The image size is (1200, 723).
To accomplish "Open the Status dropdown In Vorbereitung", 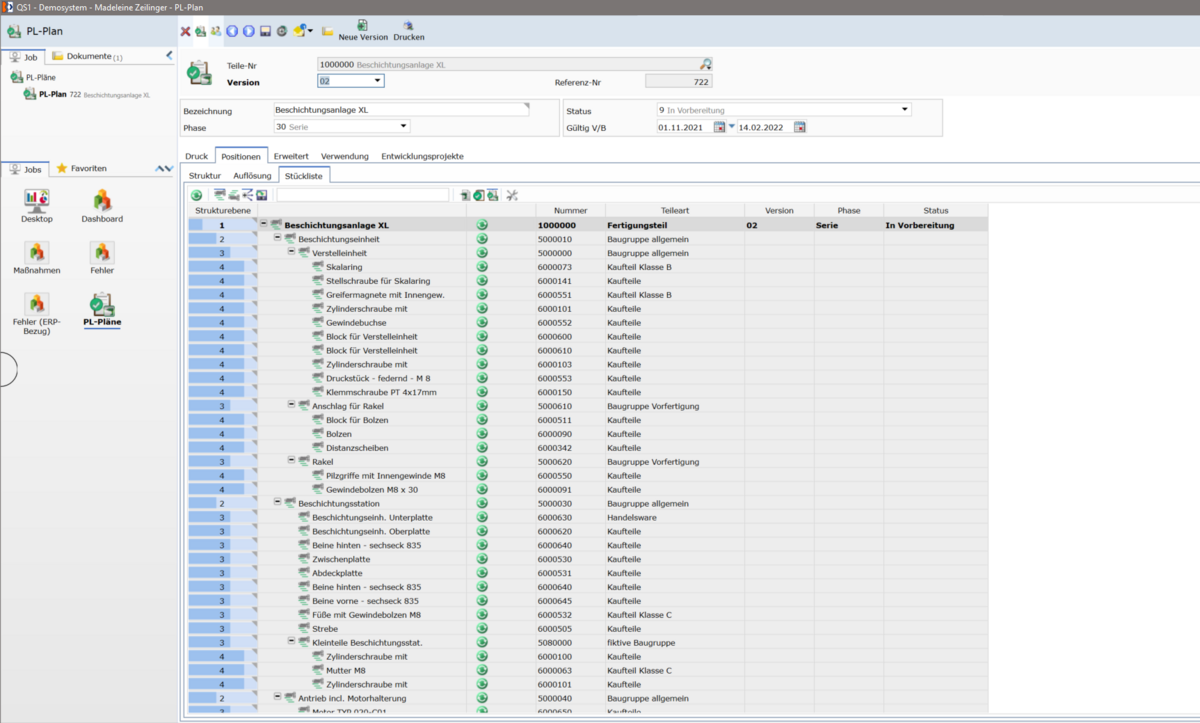I will pyautogui.click(x=904, y=109).
